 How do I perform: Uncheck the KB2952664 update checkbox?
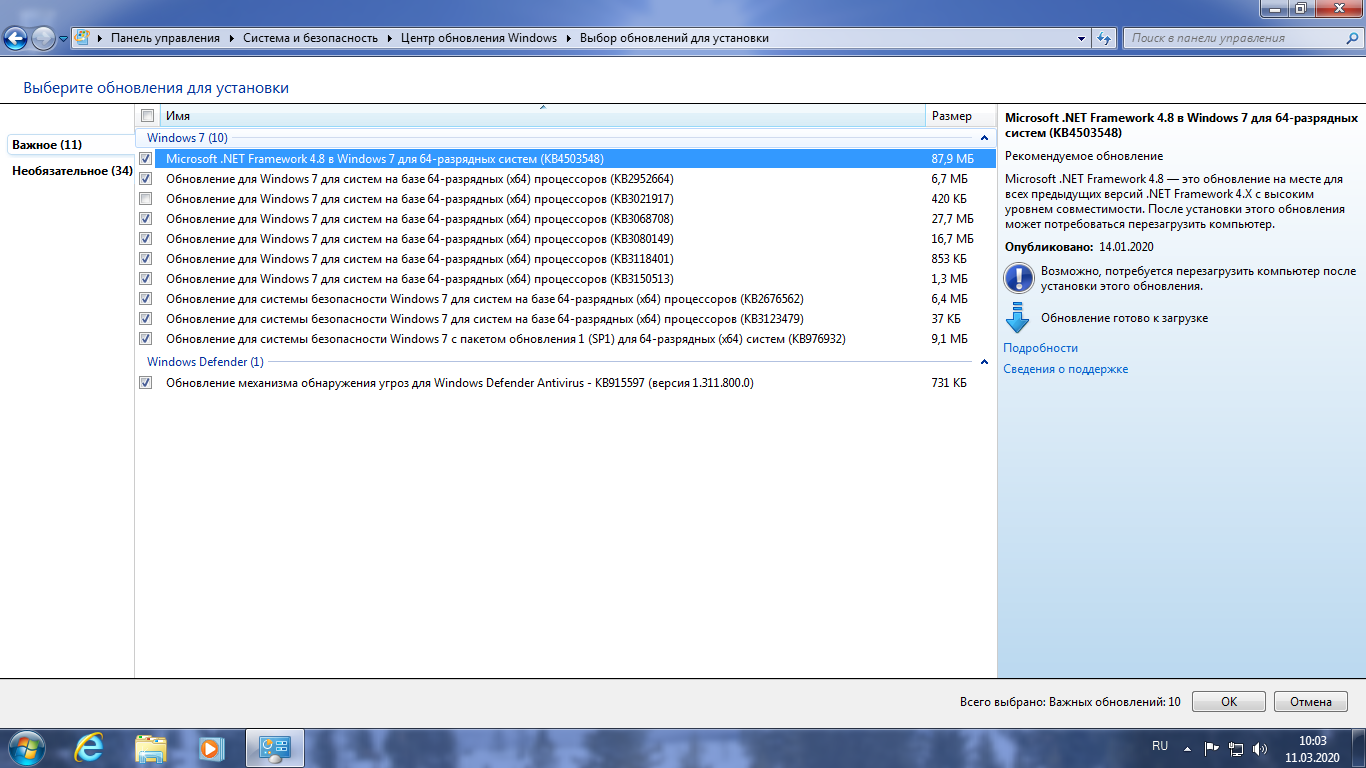146,178
